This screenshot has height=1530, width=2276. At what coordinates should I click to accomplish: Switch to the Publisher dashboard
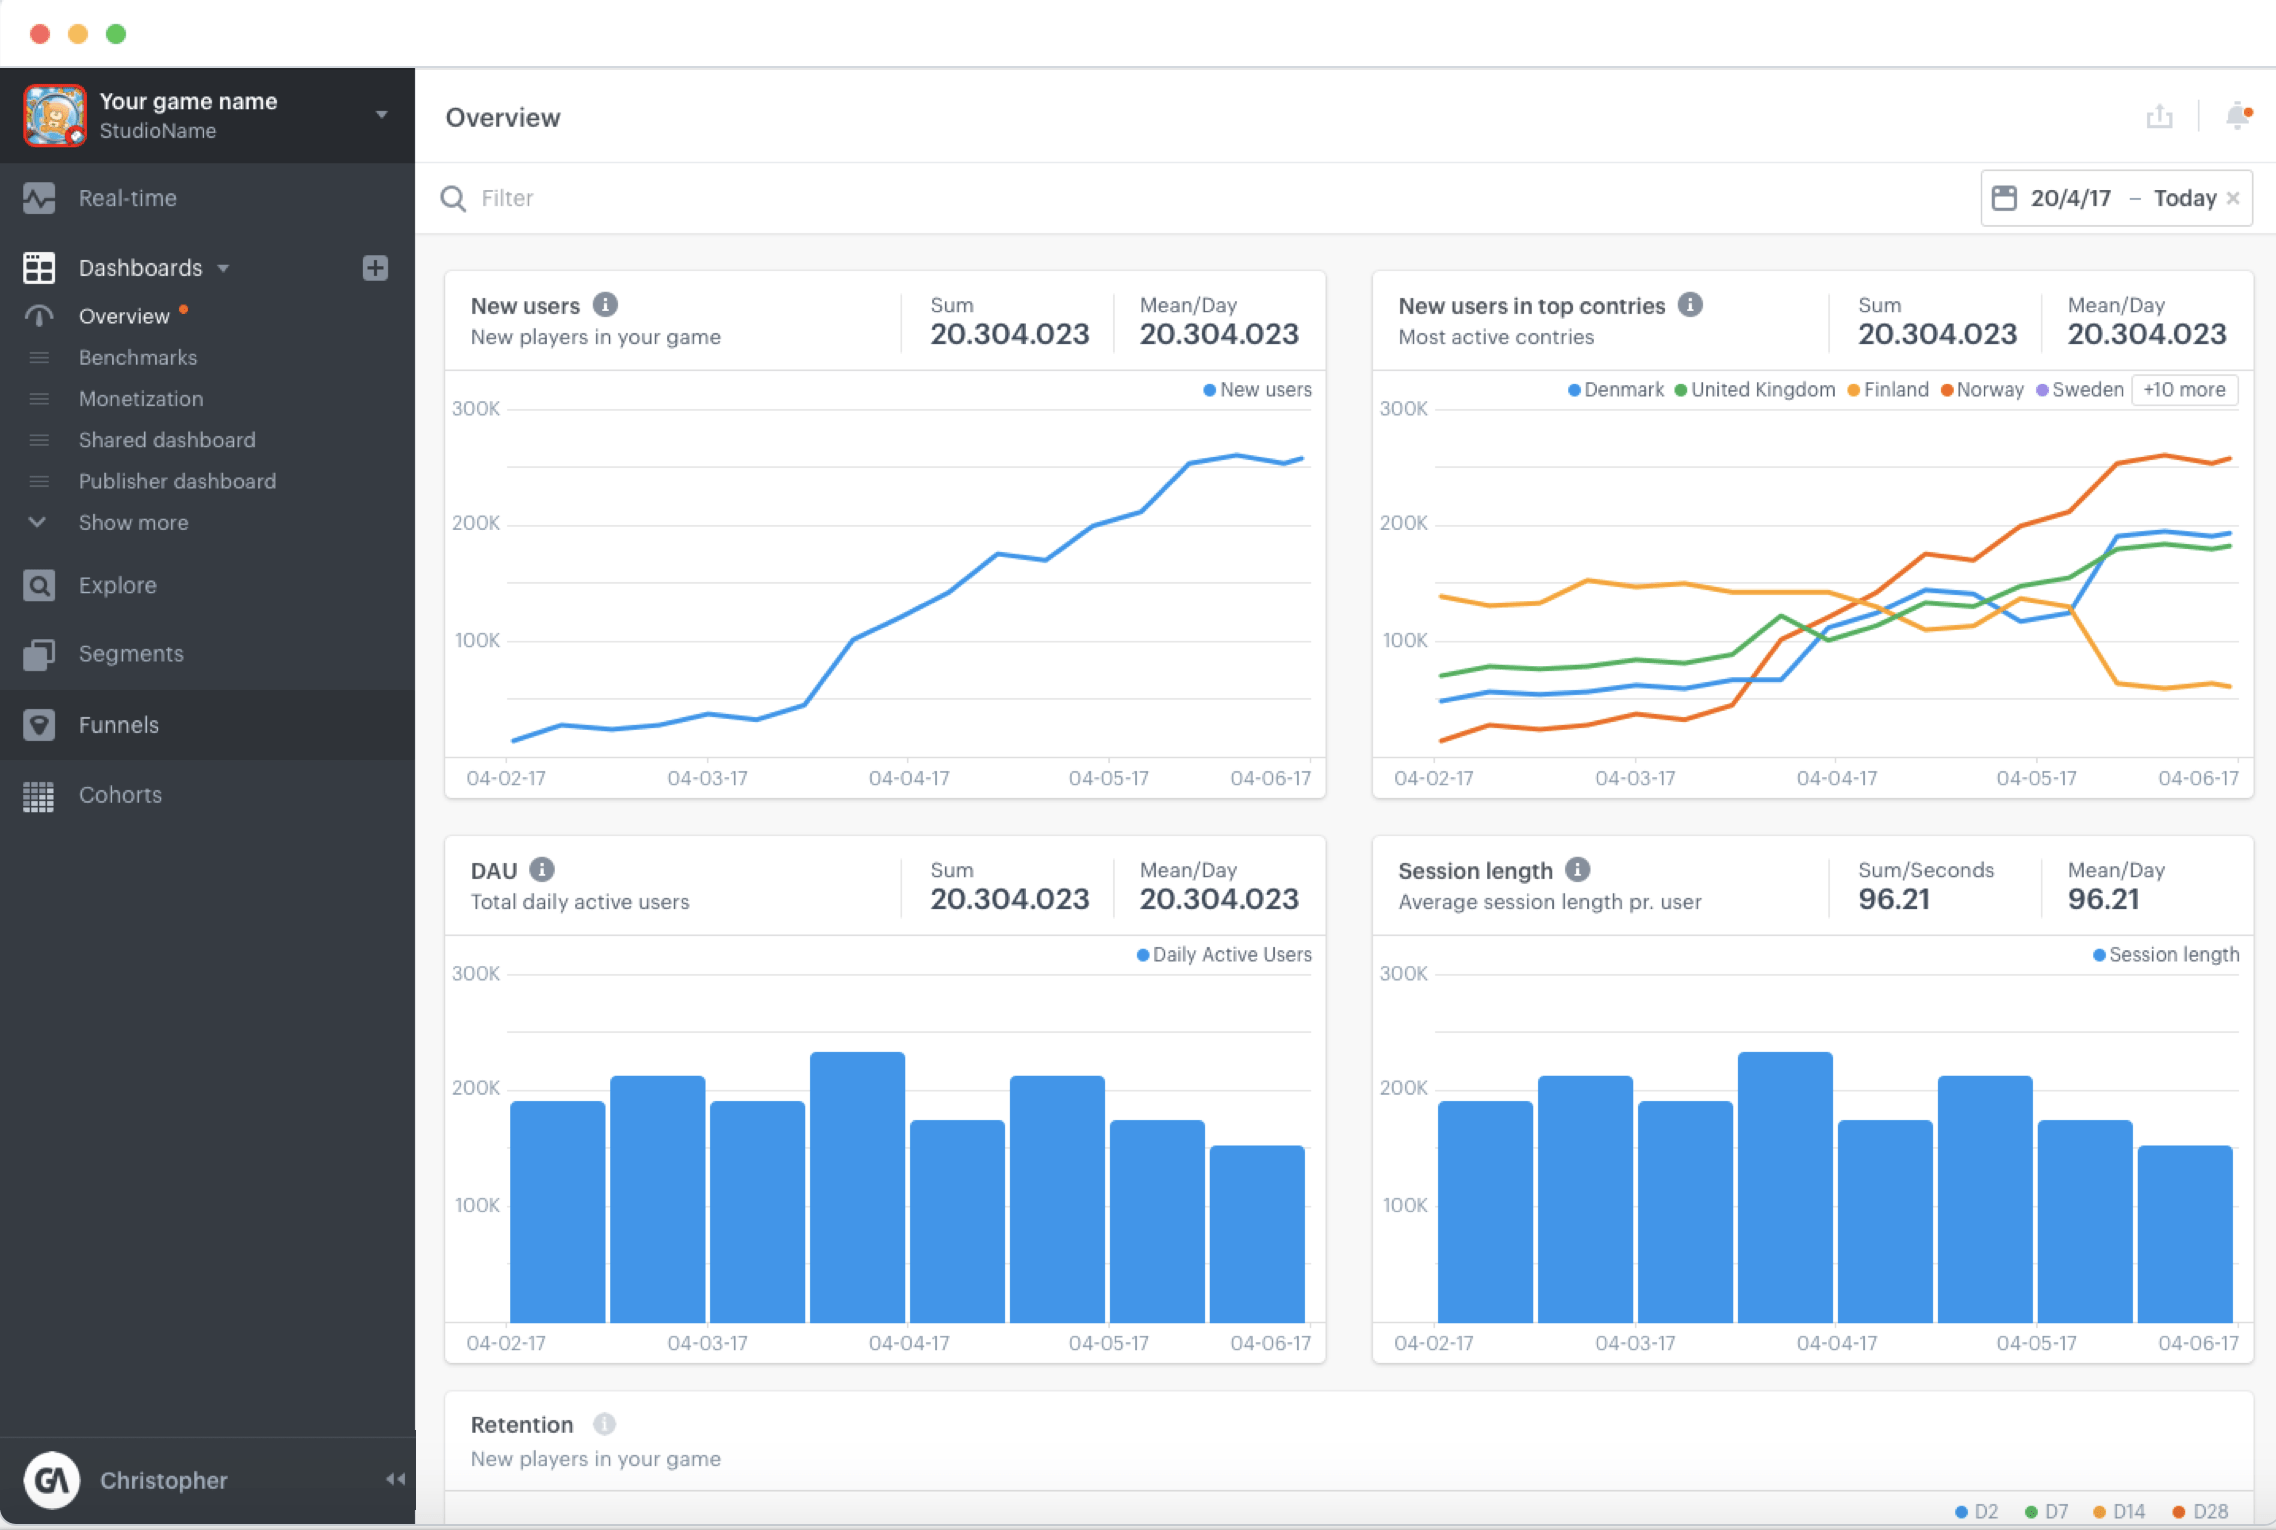coord(177,481)
